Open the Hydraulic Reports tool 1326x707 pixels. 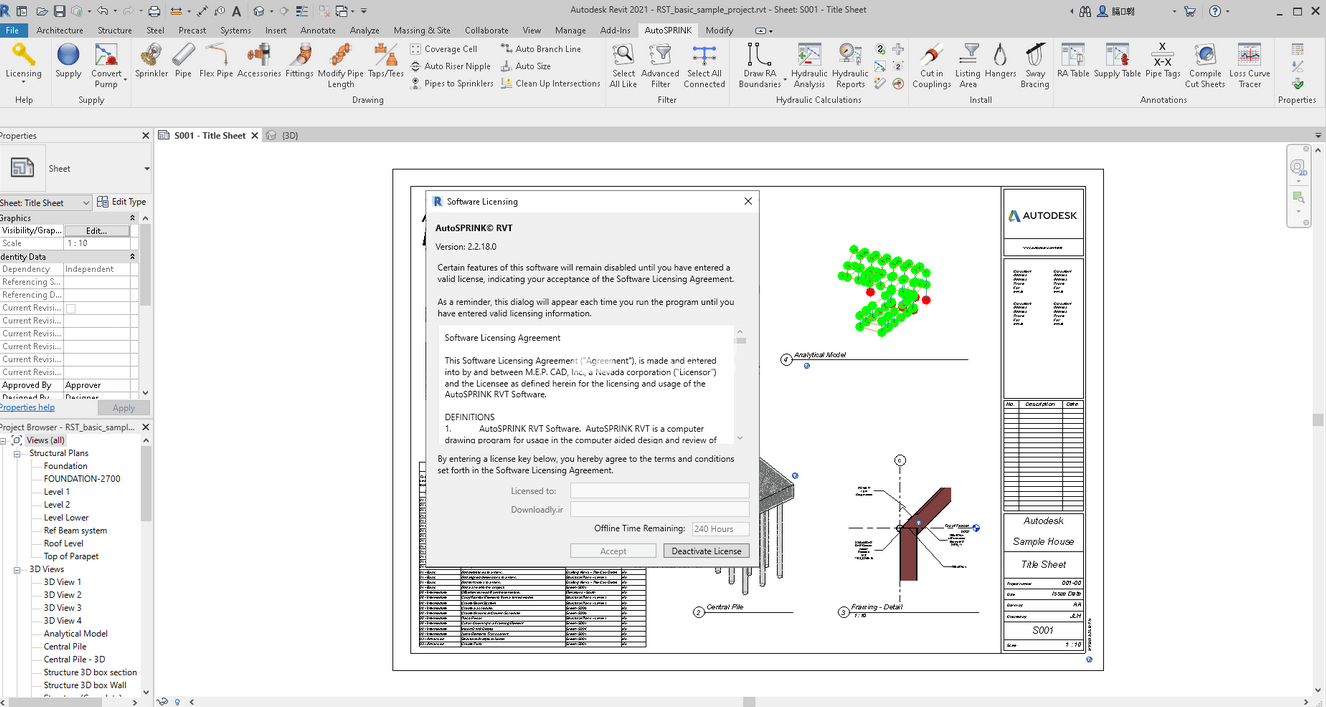pyautogui.click(x=850, y=66)
